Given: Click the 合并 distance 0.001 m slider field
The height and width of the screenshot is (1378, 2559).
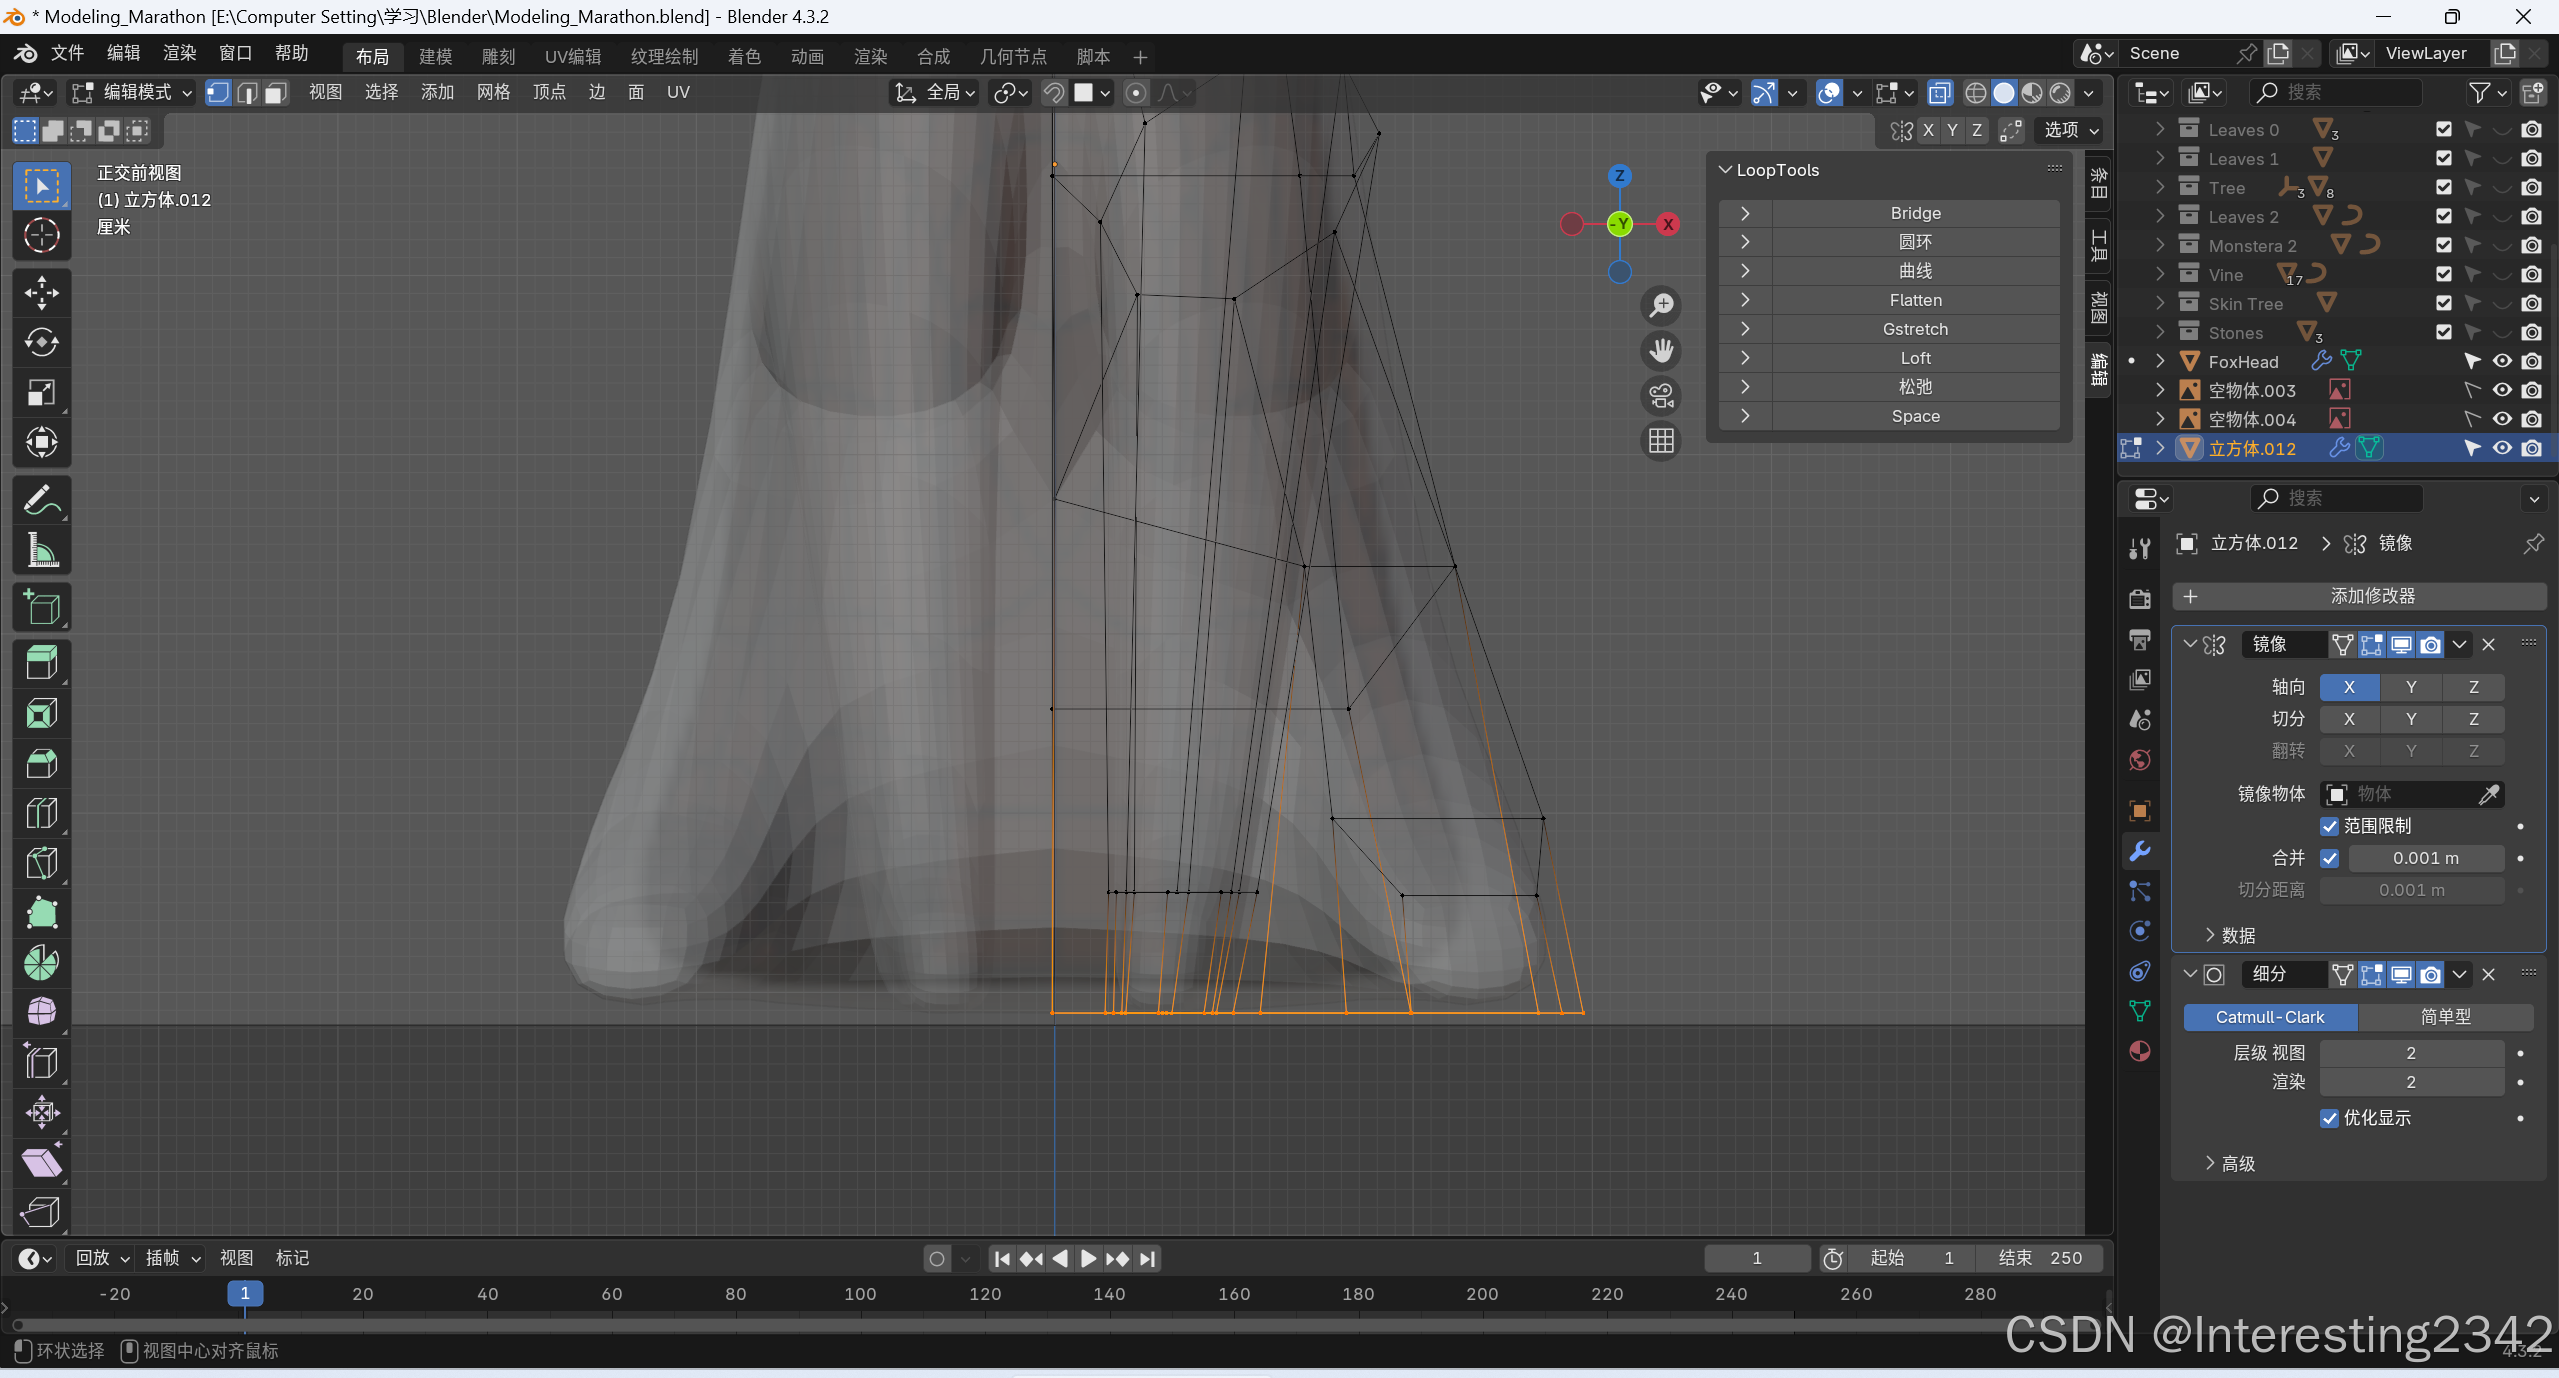Looking at the screenshot, I should (x=2424, y=858).
